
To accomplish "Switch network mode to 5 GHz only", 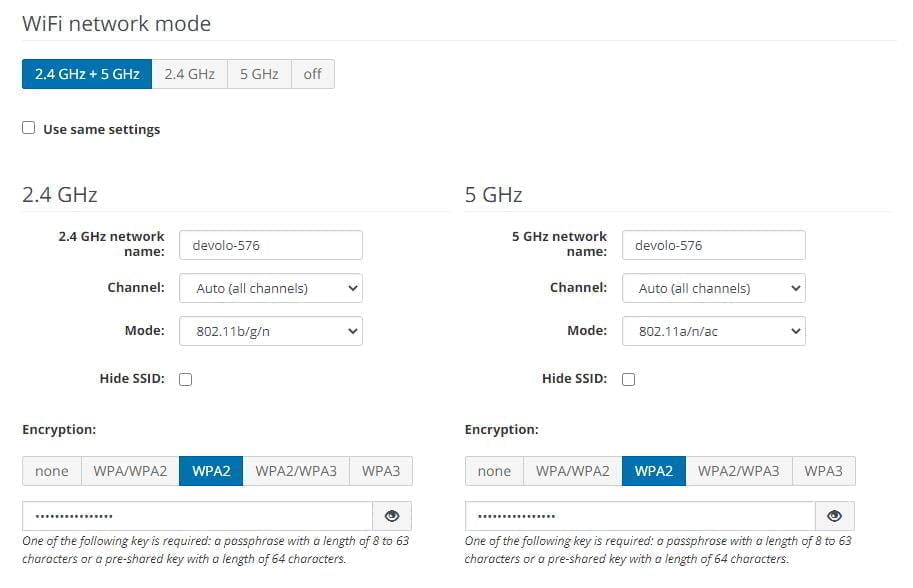I will [259, 74].
